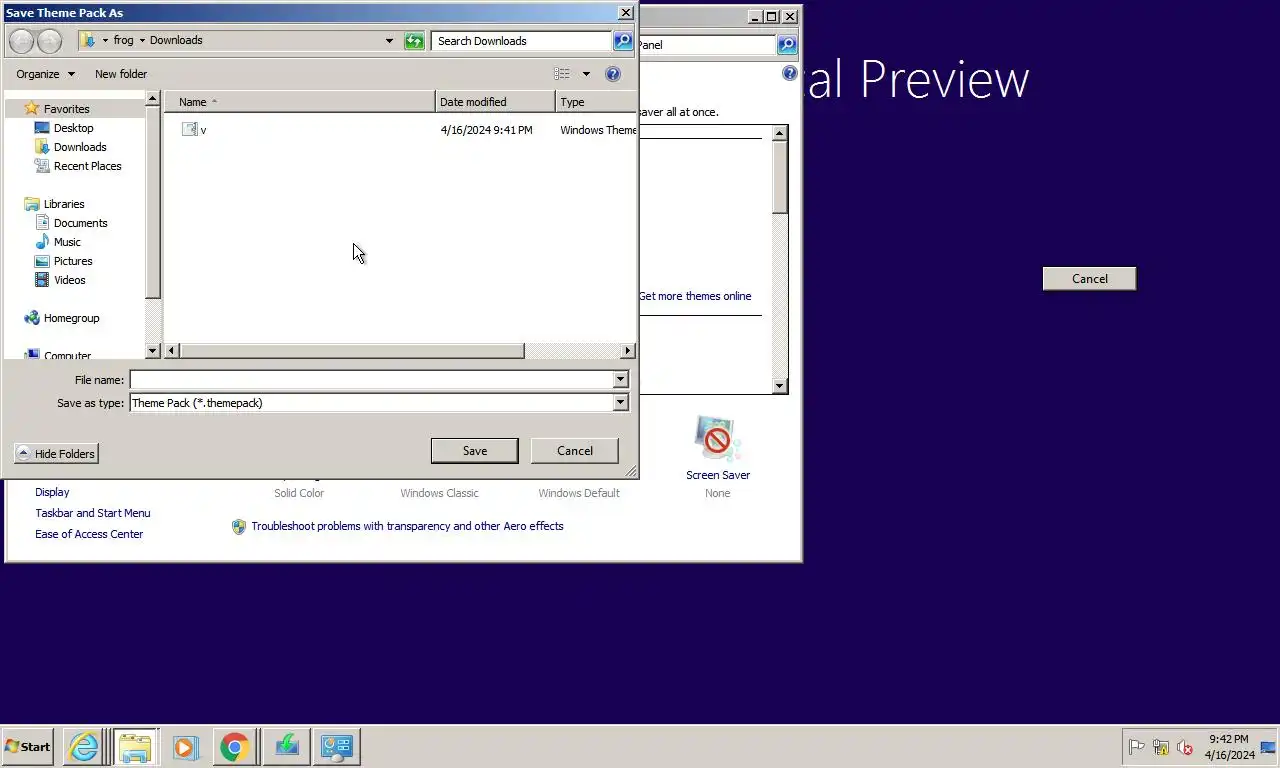Click the muted speaker tray icon
This screenshot has height=768, width=1280.
pos(1185,747)
